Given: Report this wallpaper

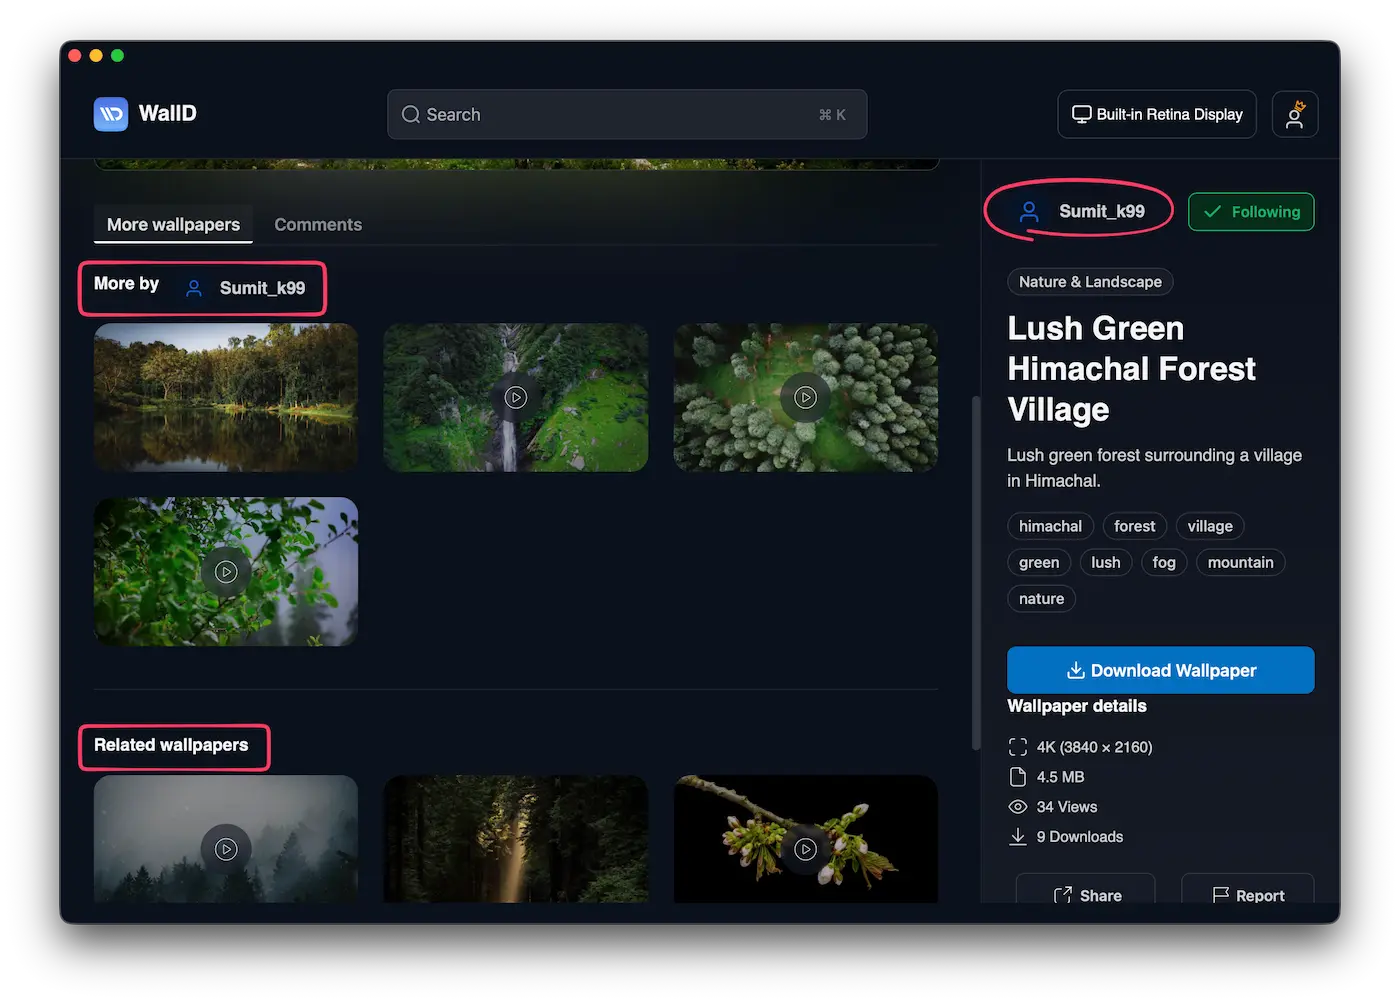Looking at the screenshot, I should coord(1248,894).
